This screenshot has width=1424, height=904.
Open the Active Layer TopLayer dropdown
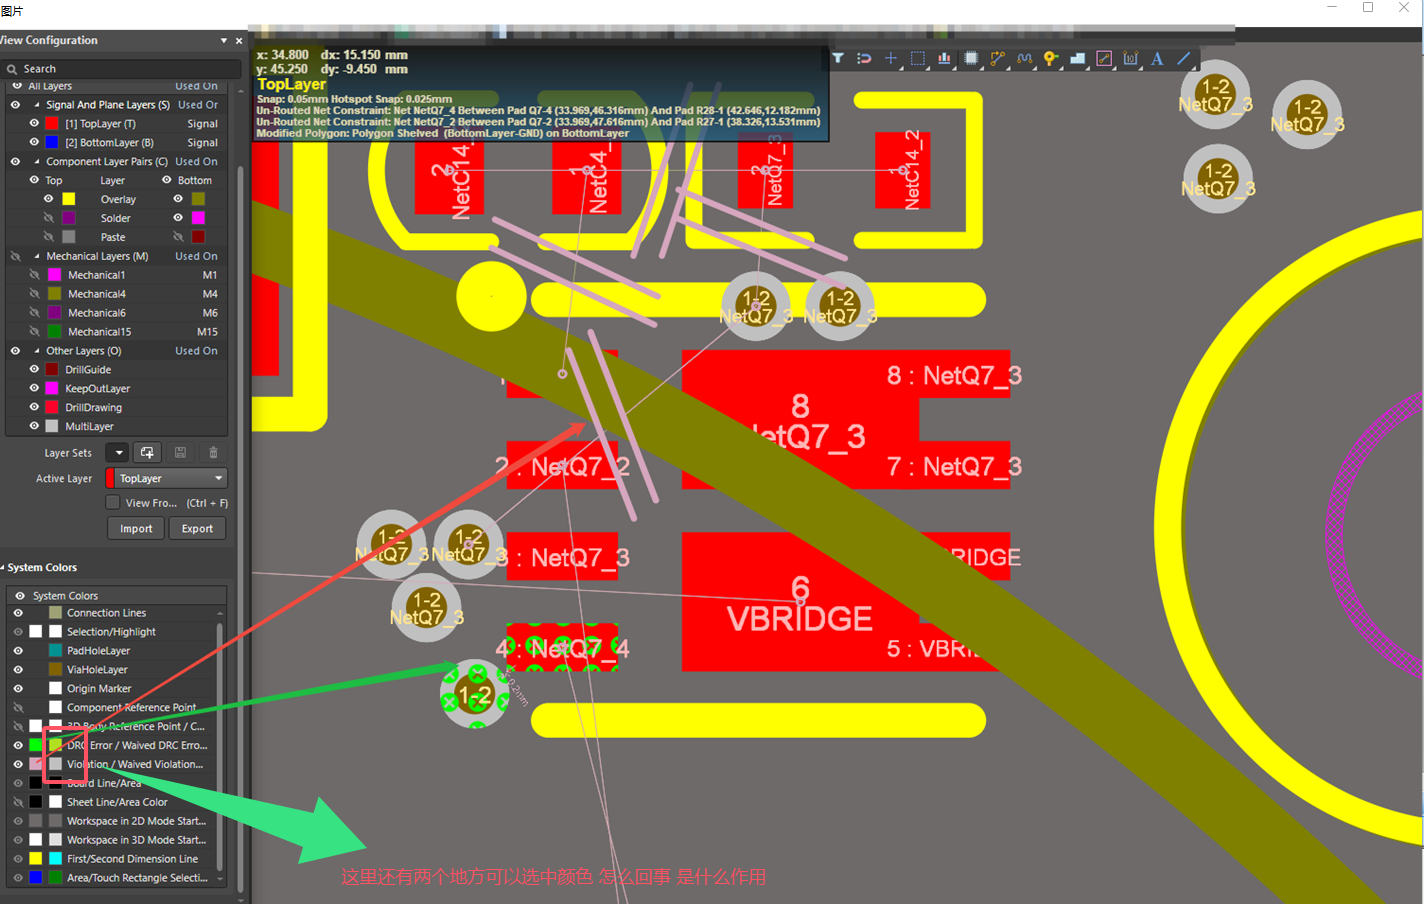click(x=166, y=479)
